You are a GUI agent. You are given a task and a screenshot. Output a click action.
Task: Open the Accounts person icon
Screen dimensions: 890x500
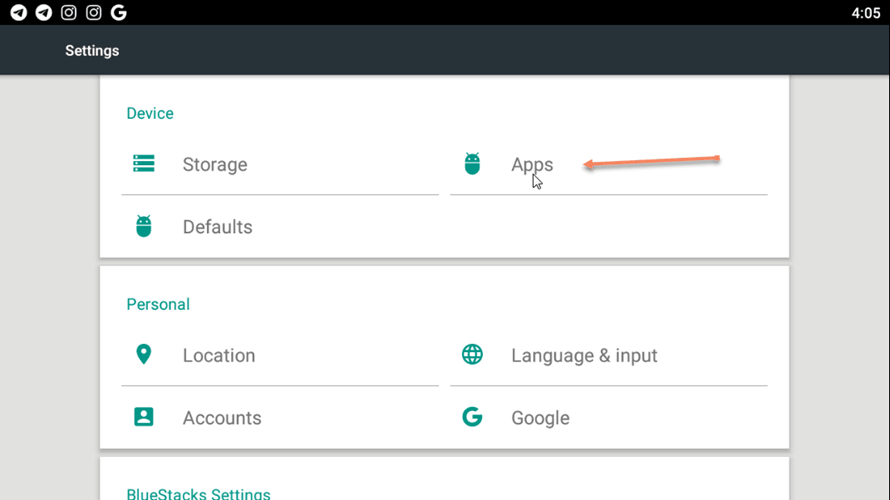pos(144,417)
